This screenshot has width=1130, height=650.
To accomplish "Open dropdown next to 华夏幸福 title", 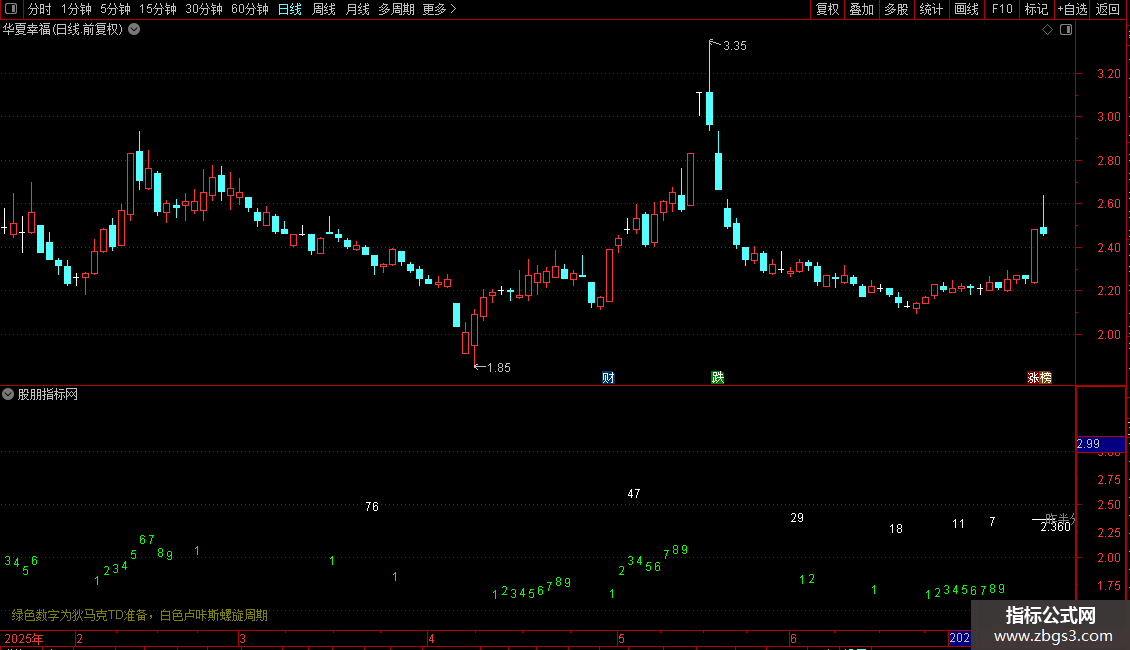I will pos(134,30).
